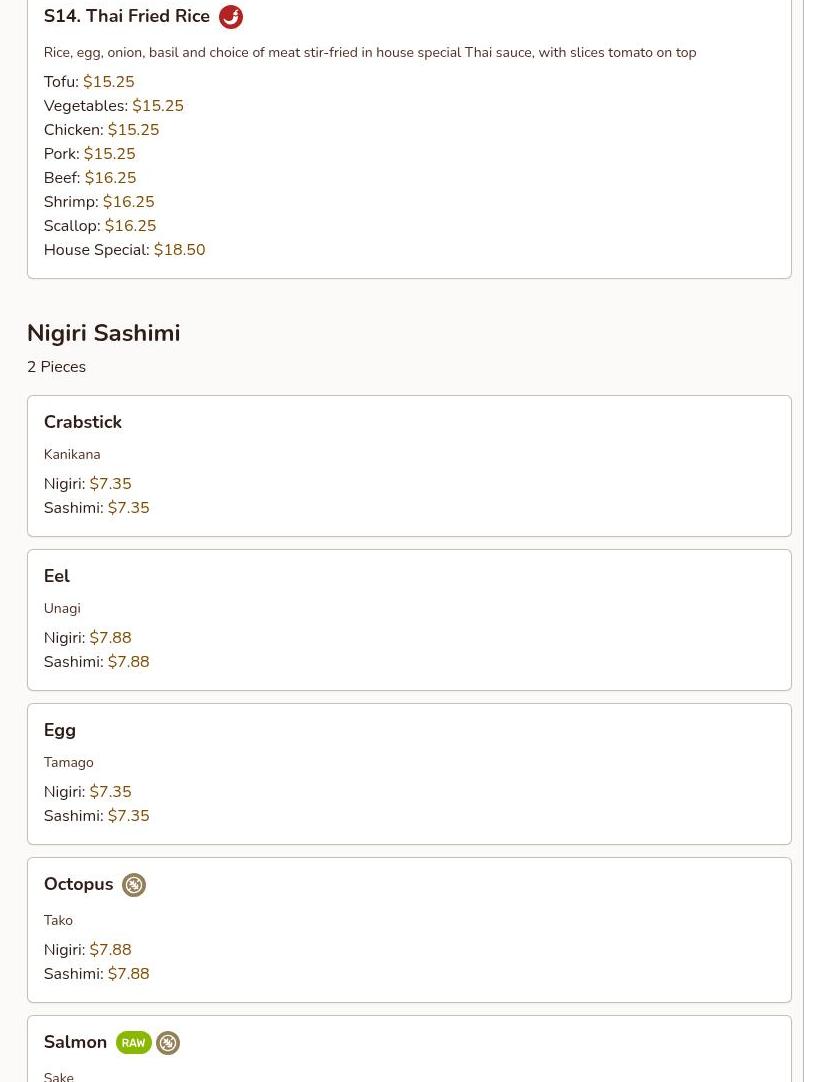The image size is (824, 1082).
Task: Click the gluten-free icon next to Salmon
Action: point(168,1043)
